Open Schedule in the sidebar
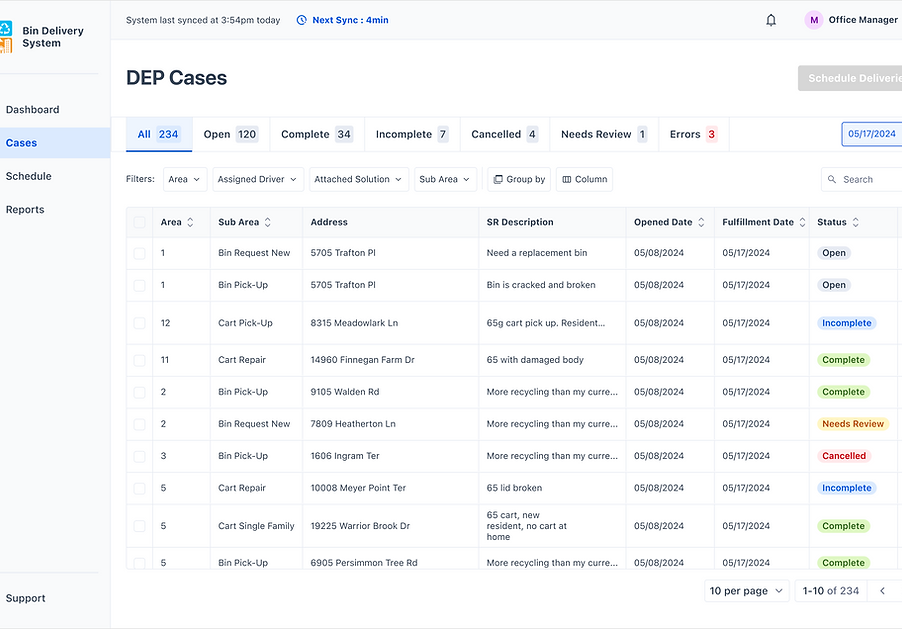This screenshot has height=629, width=902. [29, 176]
